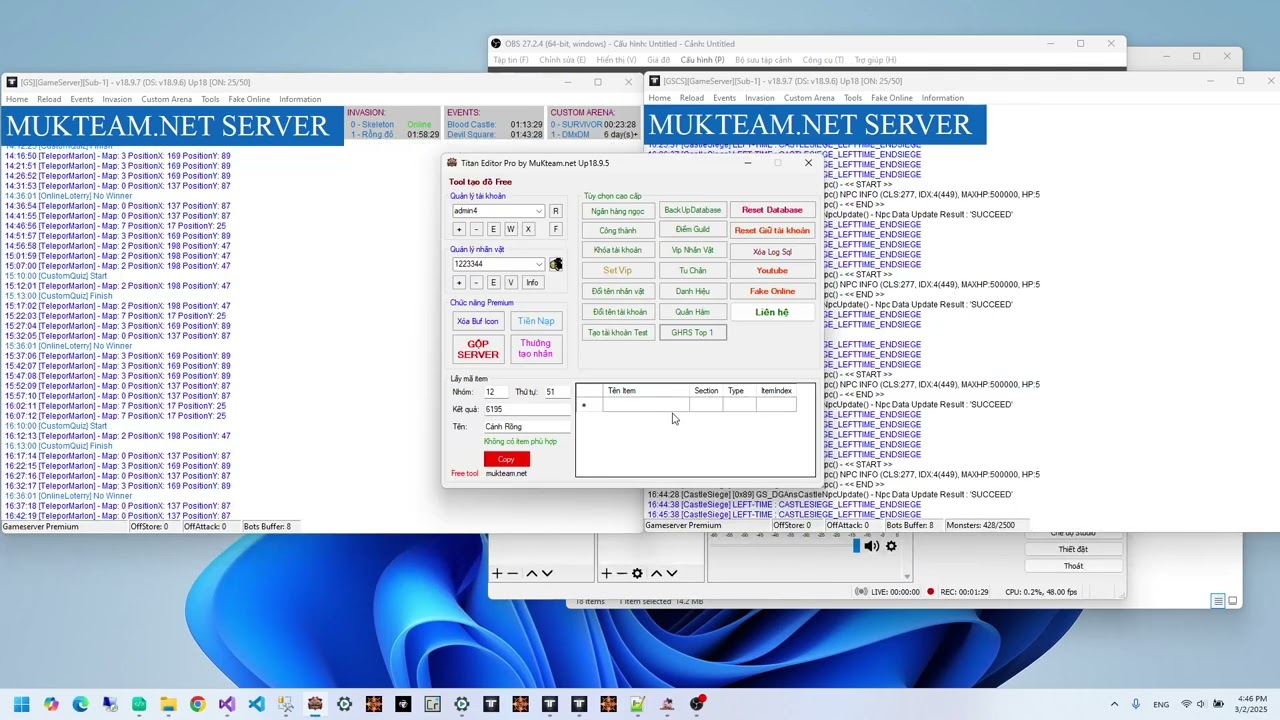Click the Thiết đặt button in OBS
Screen dimensions: 1280x720
pyautogui.click(x=1073, y=549)
